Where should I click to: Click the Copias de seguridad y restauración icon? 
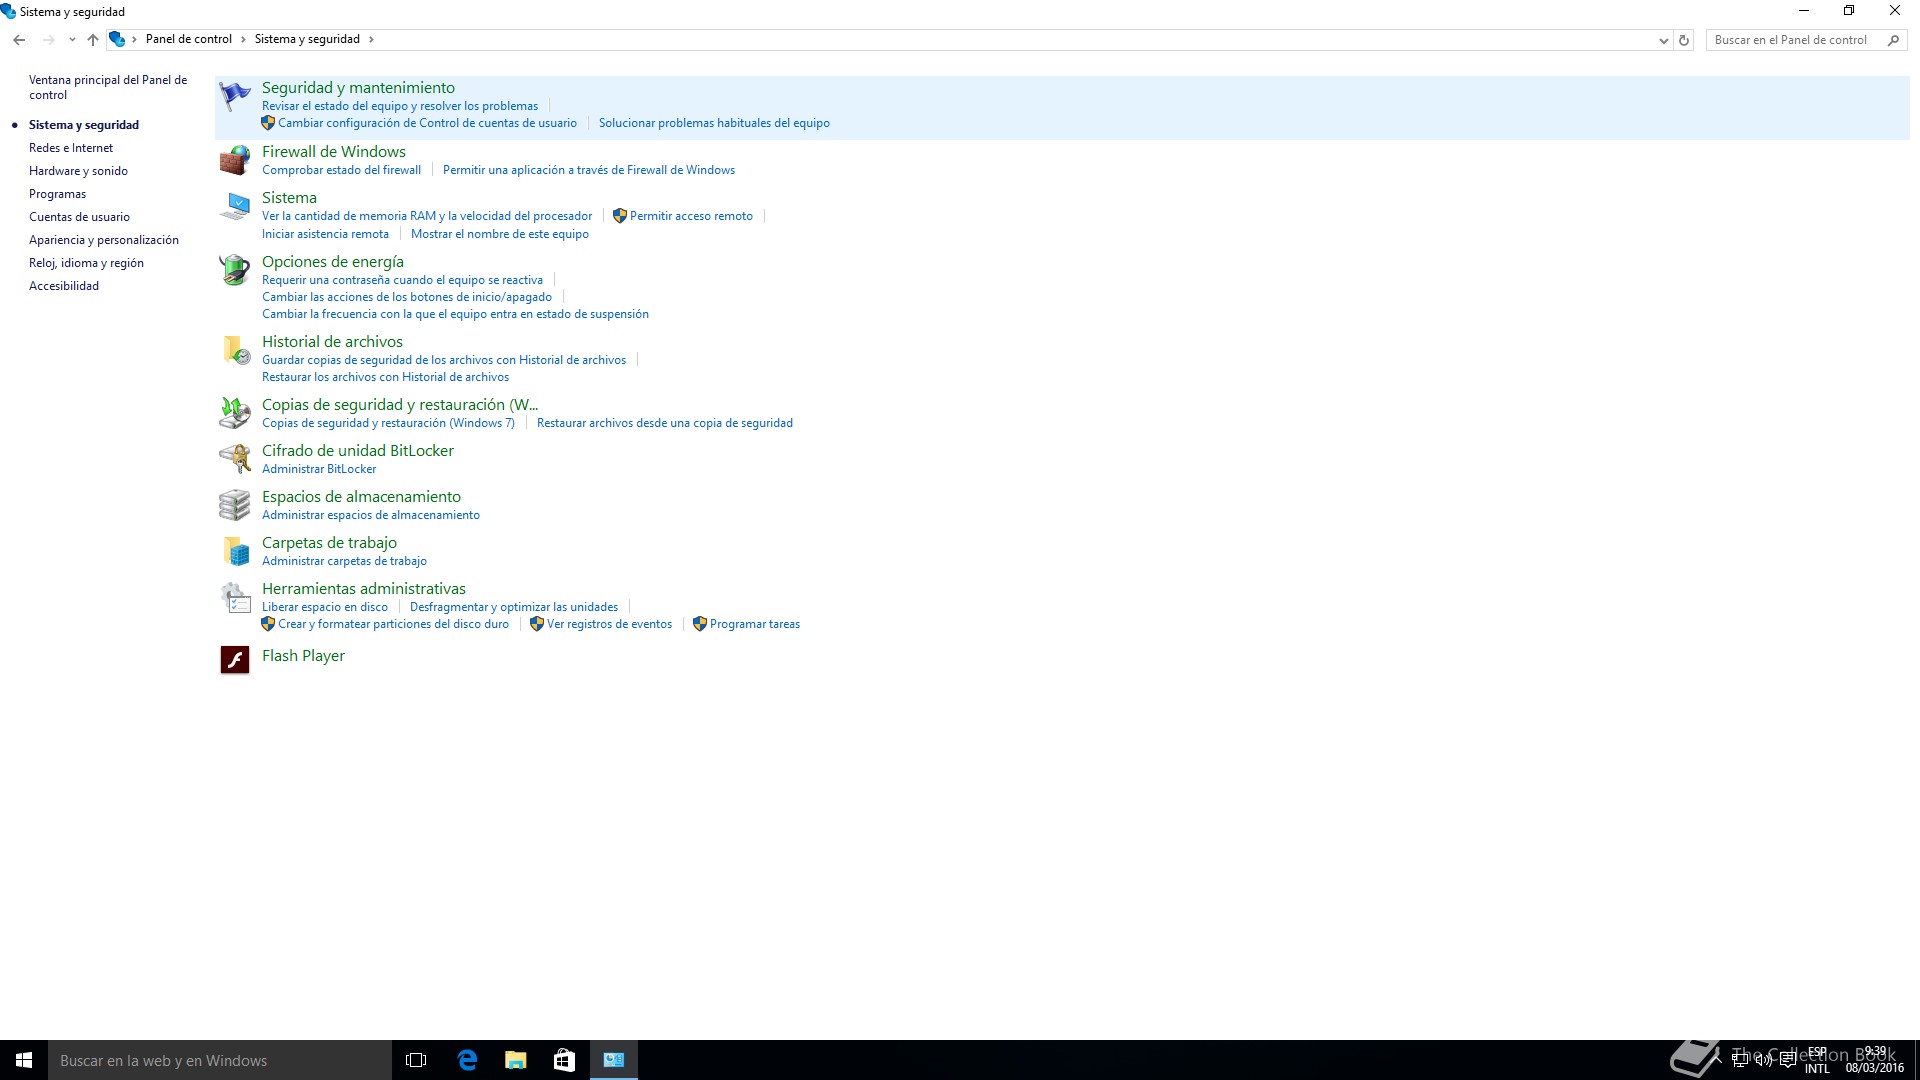tap(235, 413)
